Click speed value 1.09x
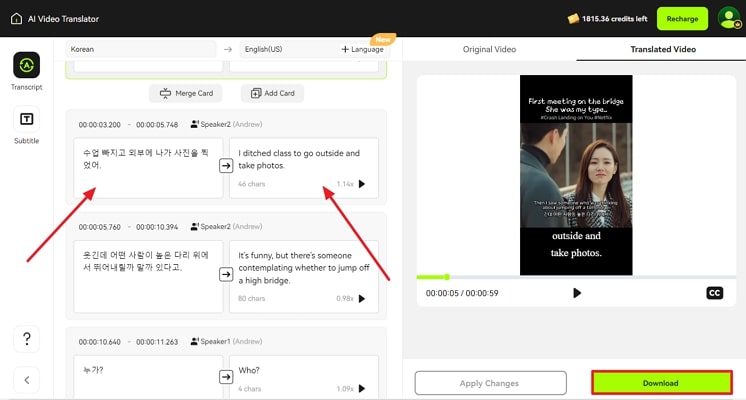This screenshot has width=746, height=400. (x=345, y=389)
